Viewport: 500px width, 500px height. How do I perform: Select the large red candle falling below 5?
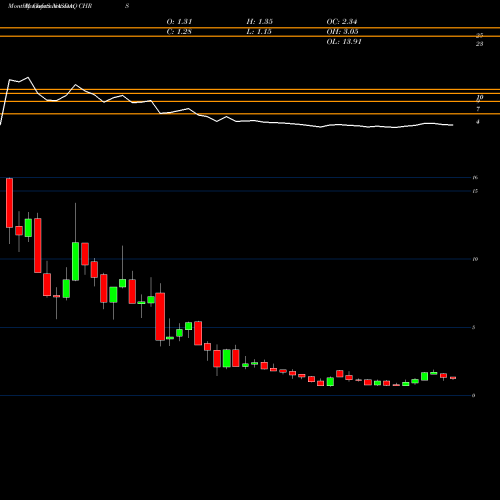(x=160, y=316)
